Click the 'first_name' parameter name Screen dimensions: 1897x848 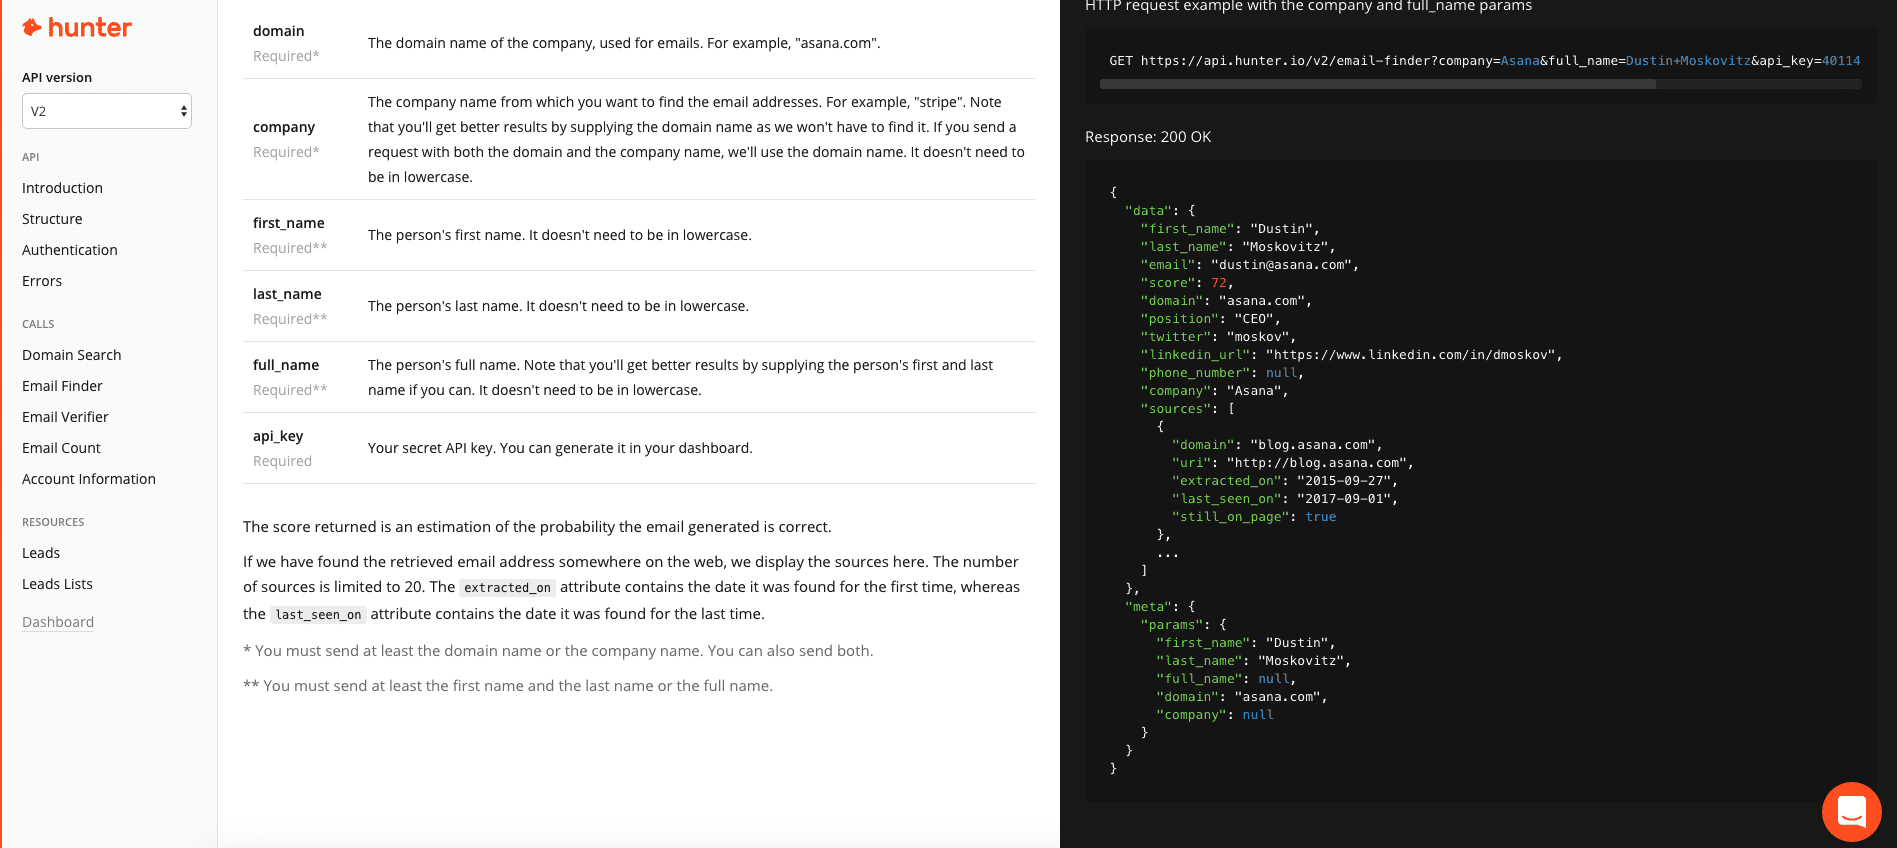(x=289, y=223)
